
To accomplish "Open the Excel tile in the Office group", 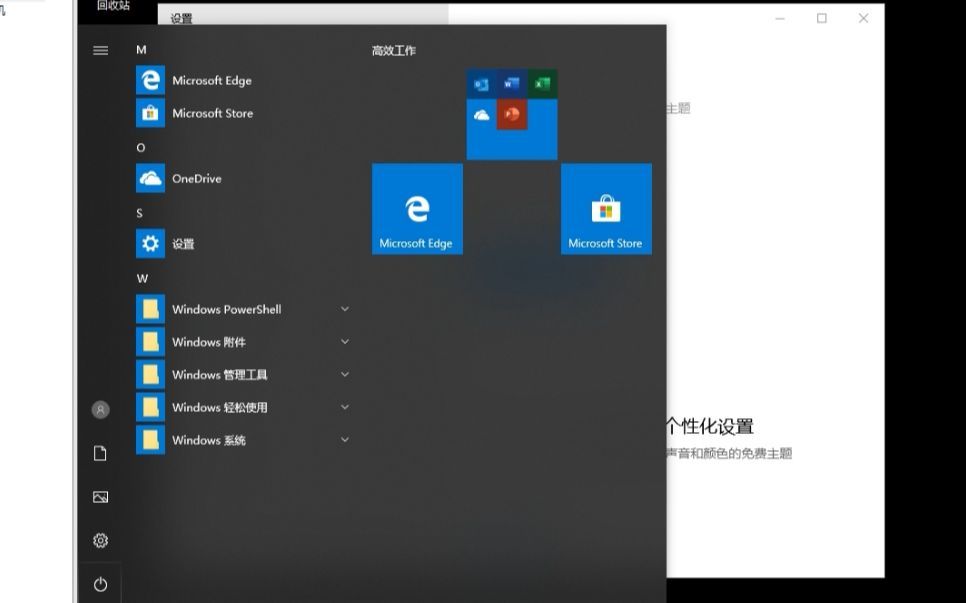I will click(x=542, y=84).
